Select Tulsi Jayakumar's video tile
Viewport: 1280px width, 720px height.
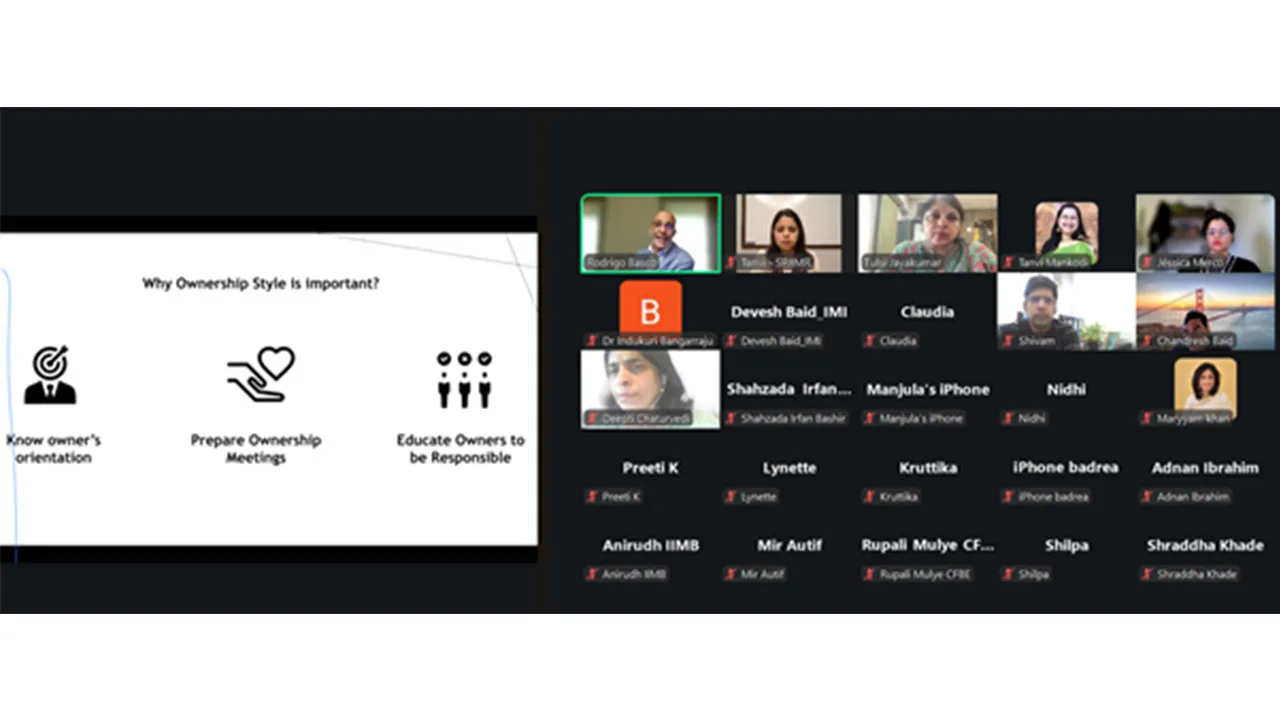927,233
